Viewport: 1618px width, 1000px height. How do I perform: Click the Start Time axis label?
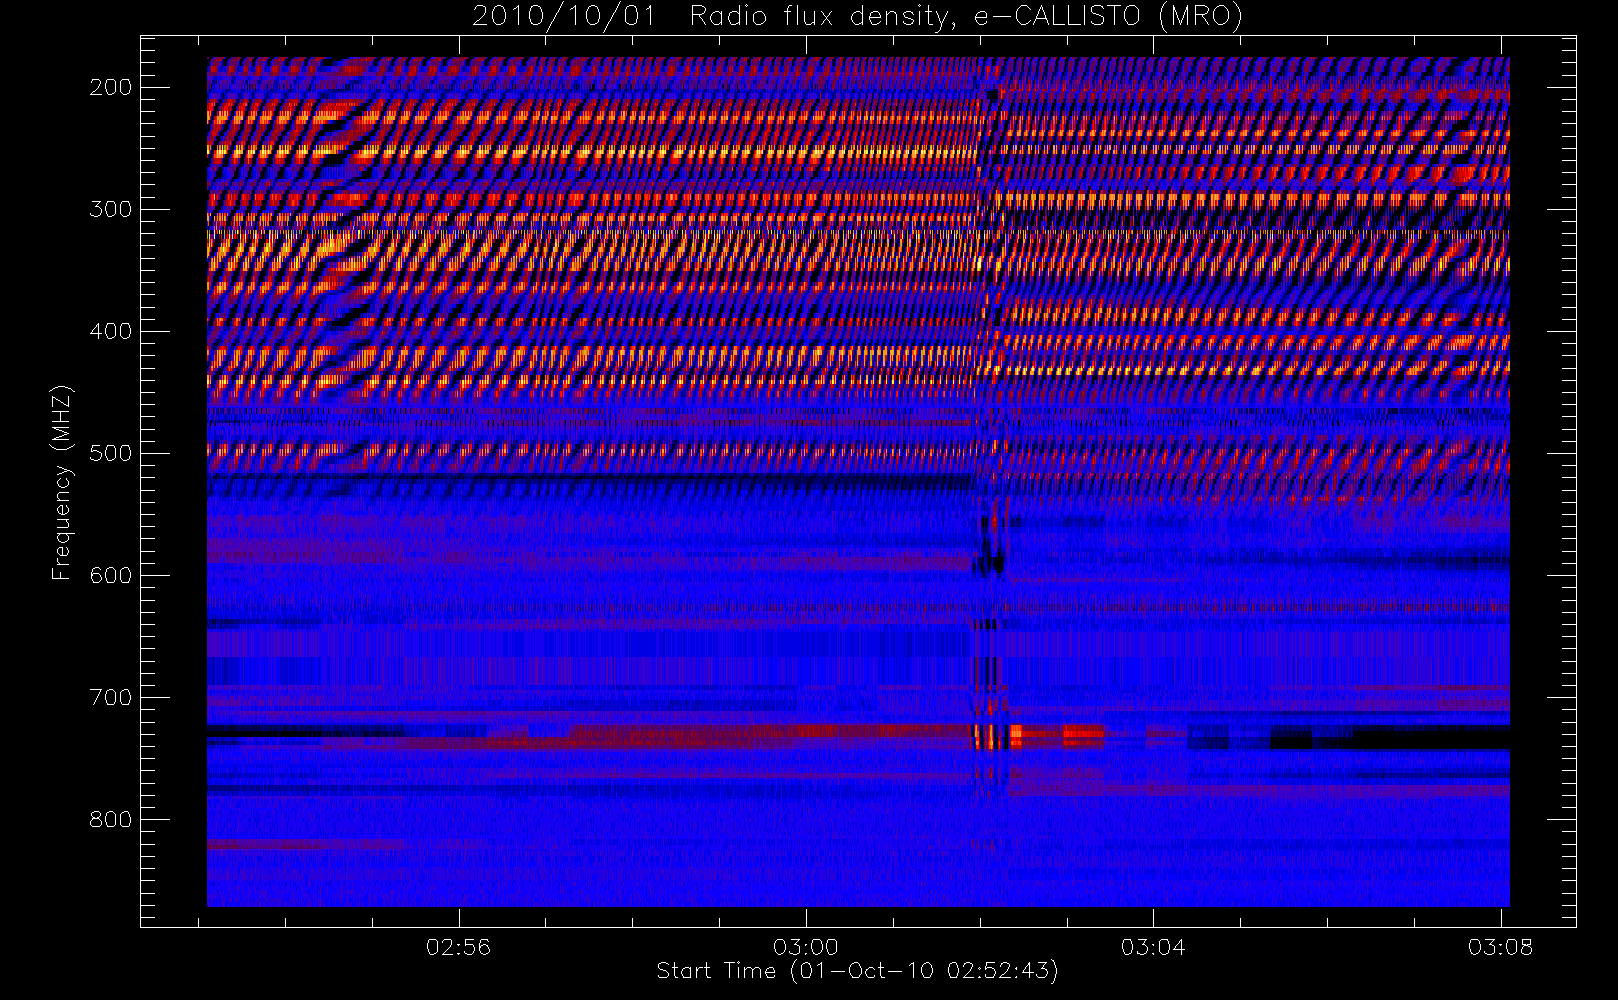(857, 971)
